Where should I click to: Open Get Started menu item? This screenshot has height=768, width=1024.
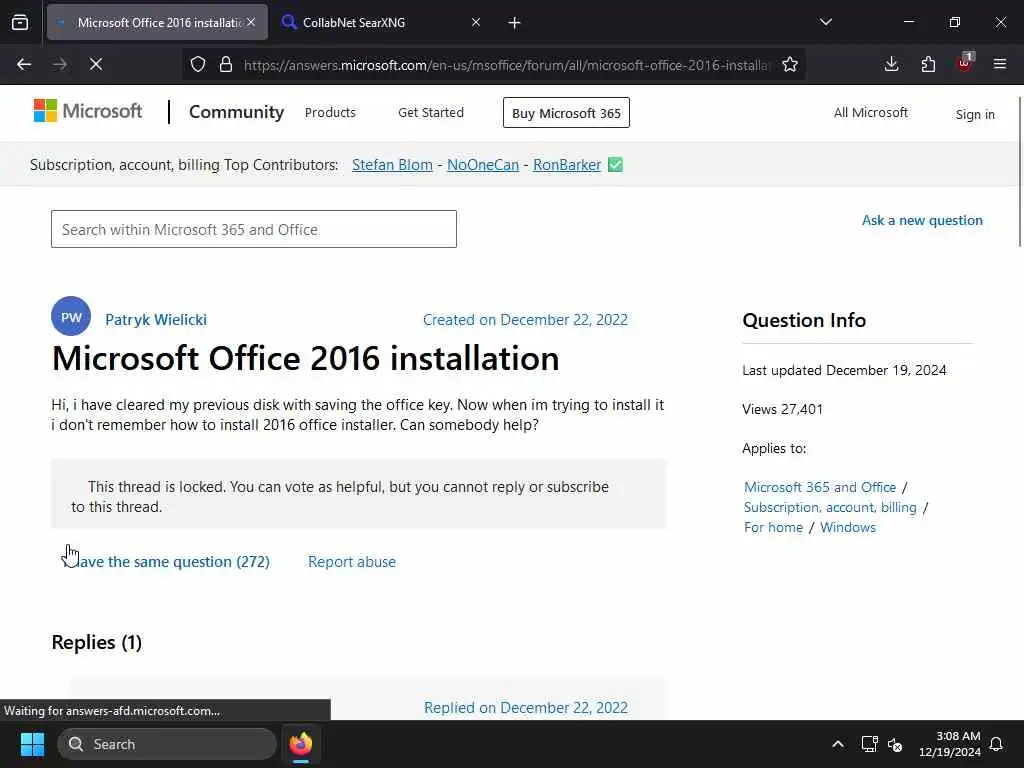(431, 112)
